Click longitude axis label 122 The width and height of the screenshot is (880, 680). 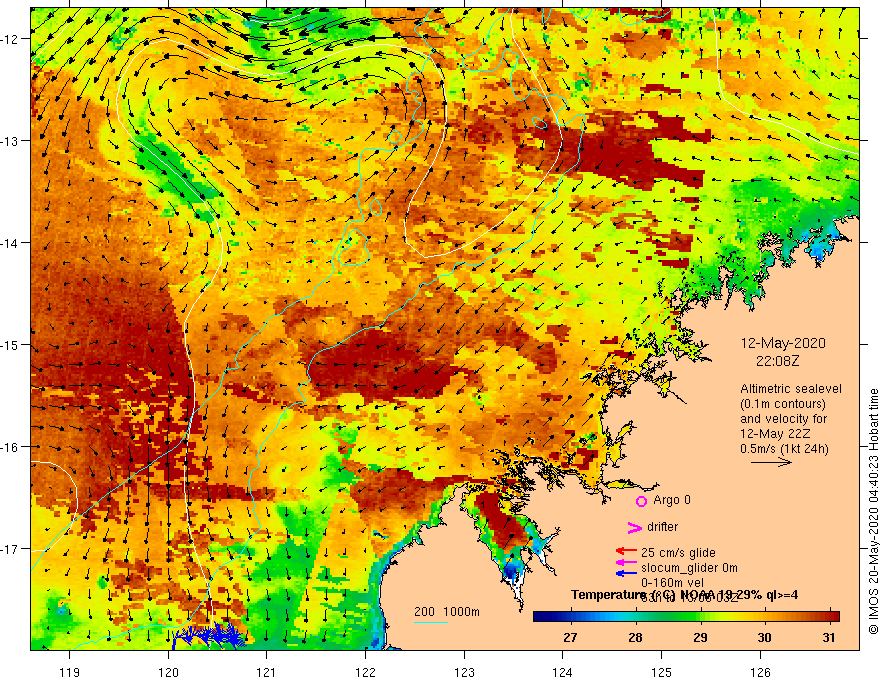click(365, 672)
